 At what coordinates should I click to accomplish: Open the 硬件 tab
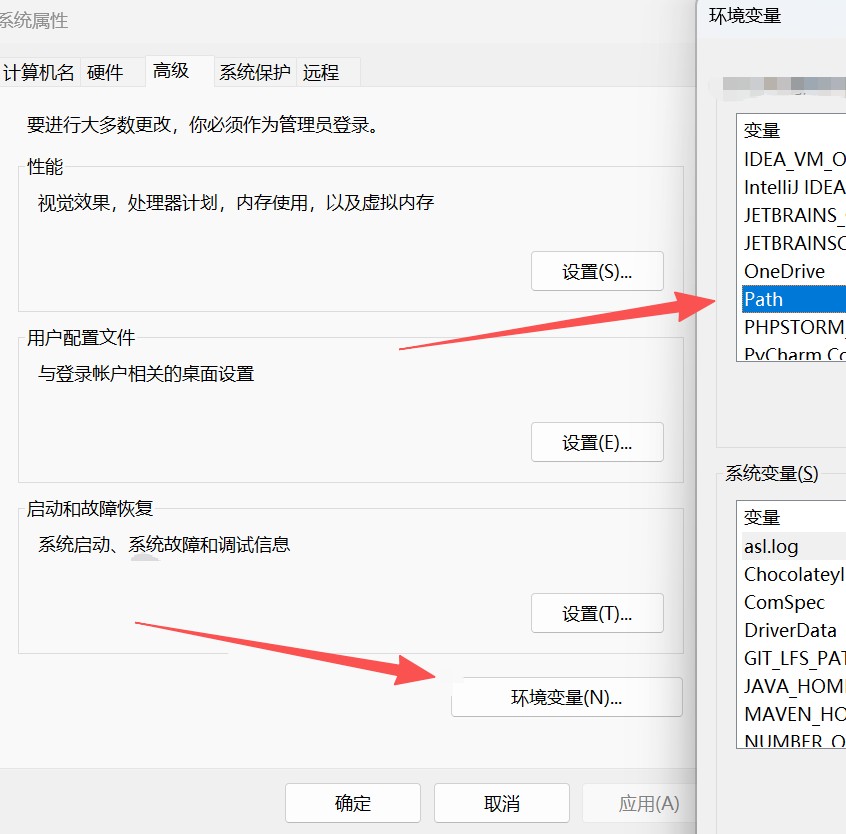click(x=105, y=72)
